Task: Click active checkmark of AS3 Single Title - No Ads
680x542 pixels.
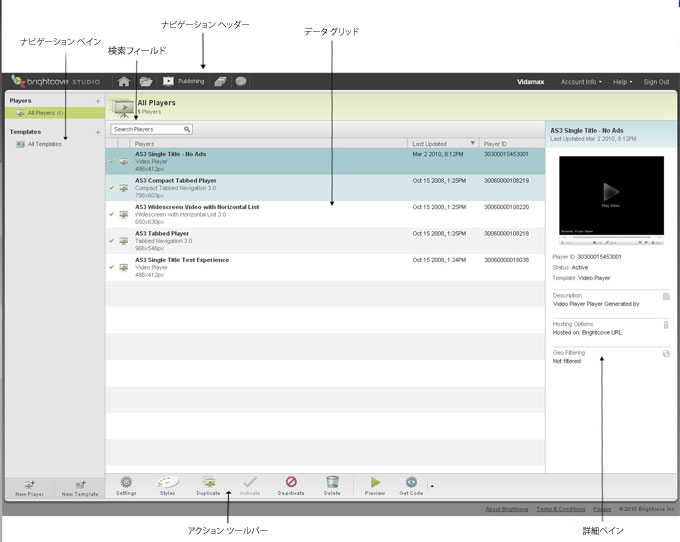Action: point(111,161)
